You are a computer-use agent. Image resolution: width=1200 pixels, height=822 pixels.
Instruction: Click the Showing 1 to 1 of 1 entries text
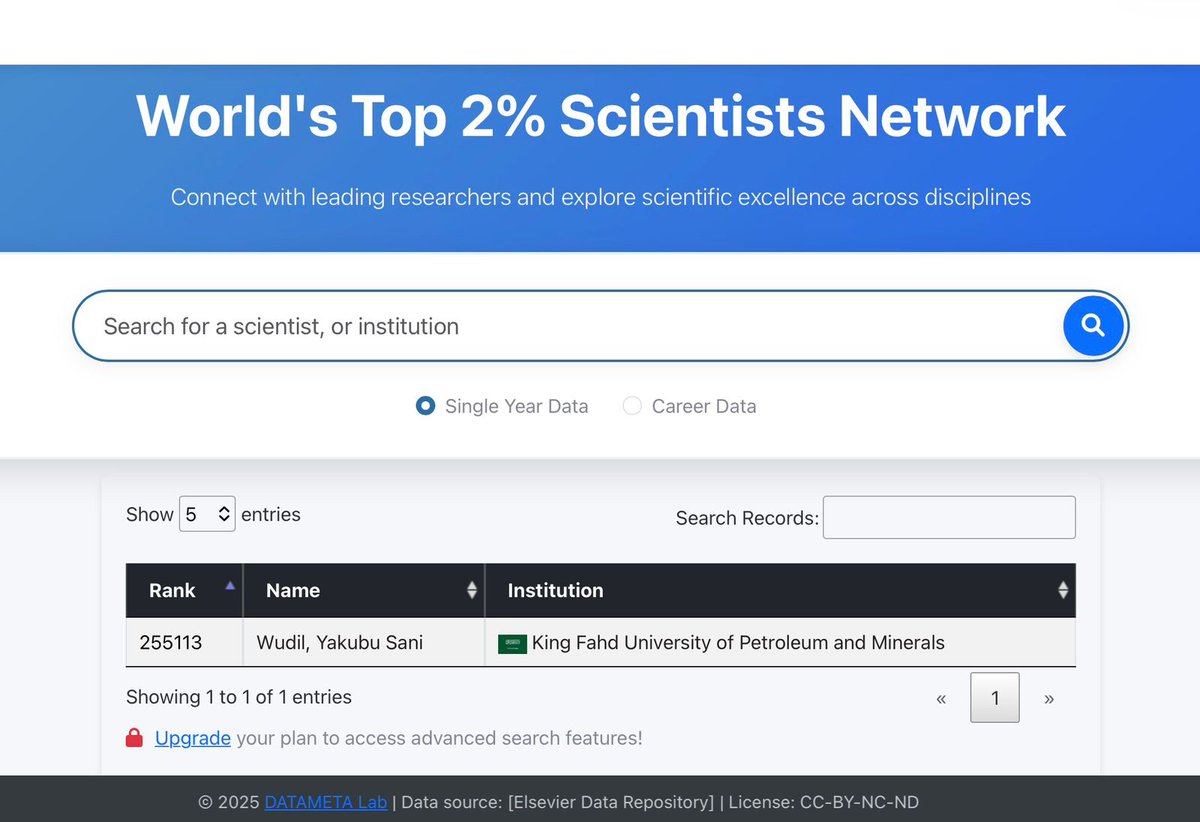(x=239, y=697)
